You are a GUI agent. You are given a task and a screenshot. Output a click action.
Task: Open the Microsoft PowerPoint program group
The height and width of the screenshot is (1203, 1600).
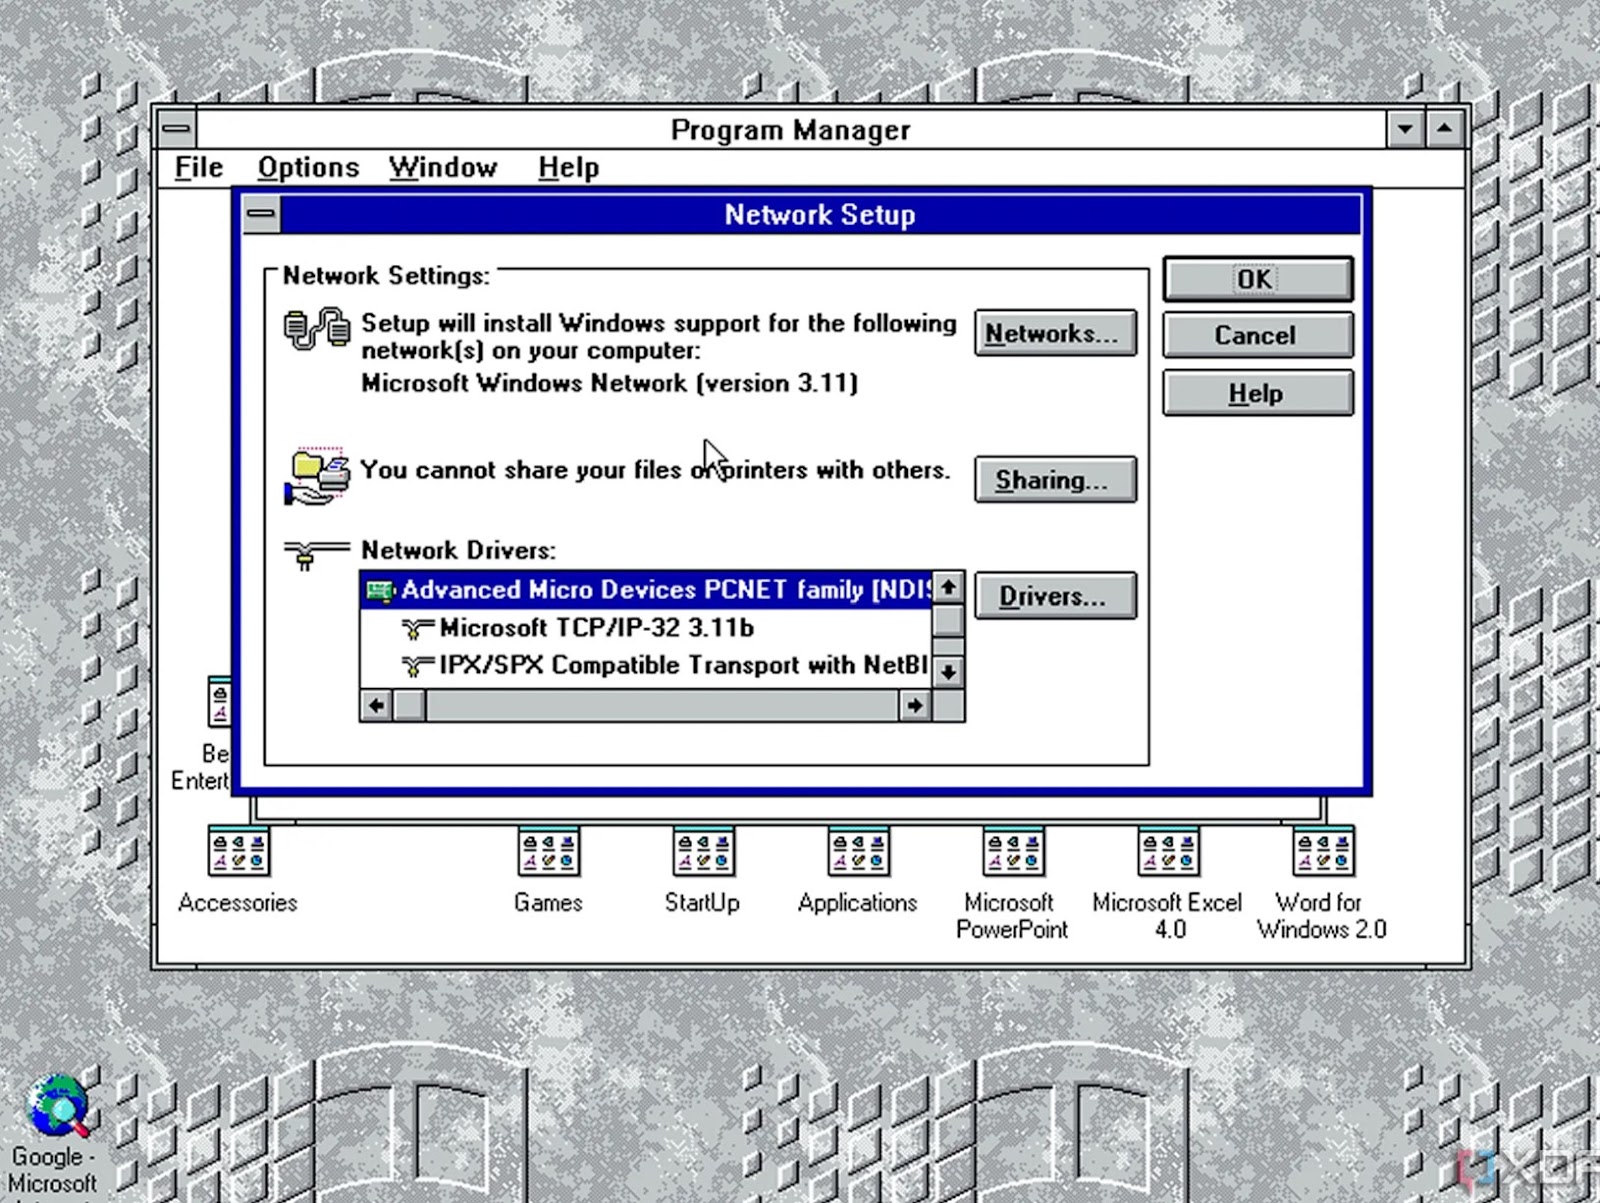pyautogui.click(x=1012, y=851)
